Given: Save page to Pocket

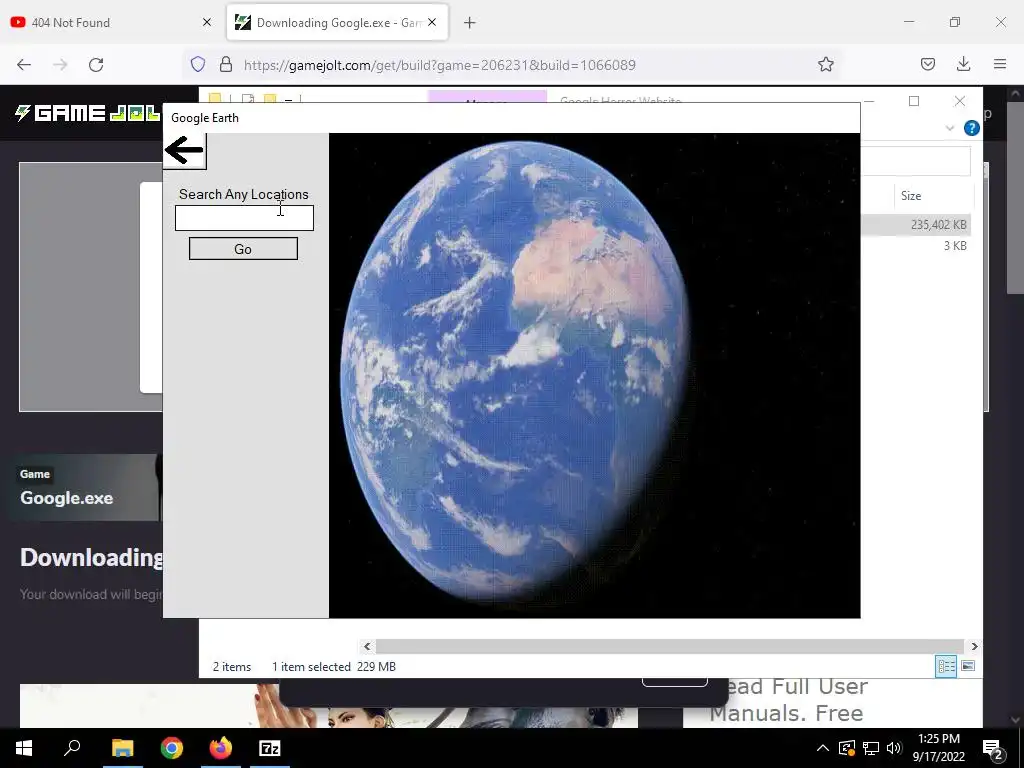Looking at the screenshot, I should pos(928,64).
